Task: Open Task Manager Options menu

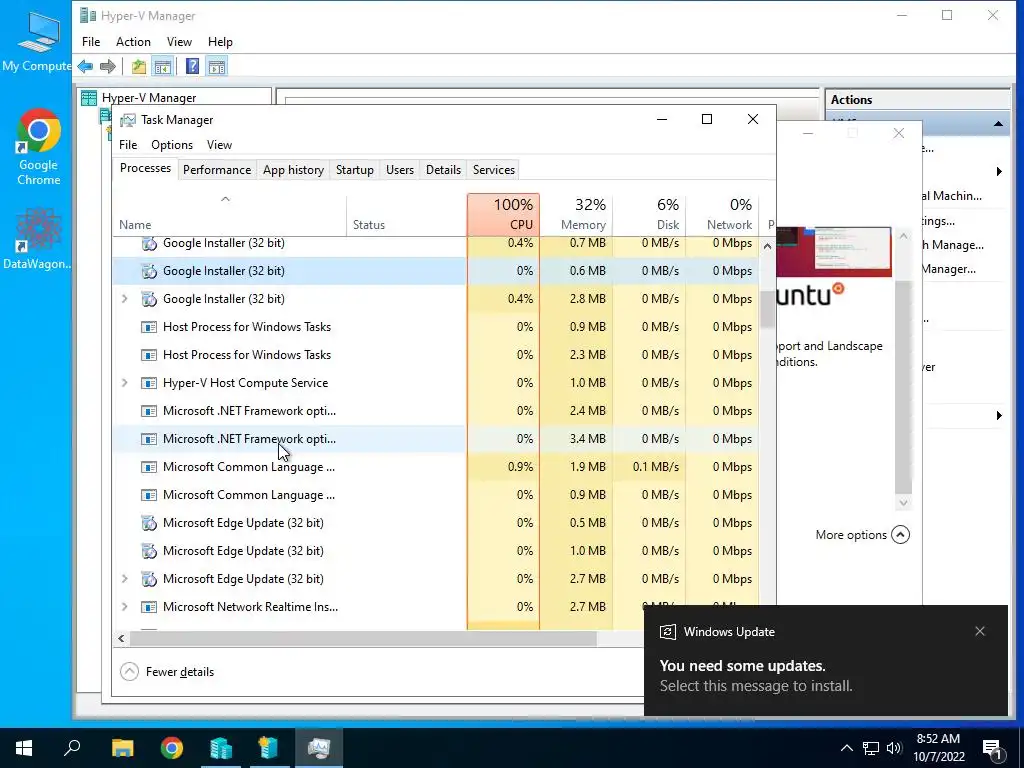Action: pos(172,144)
